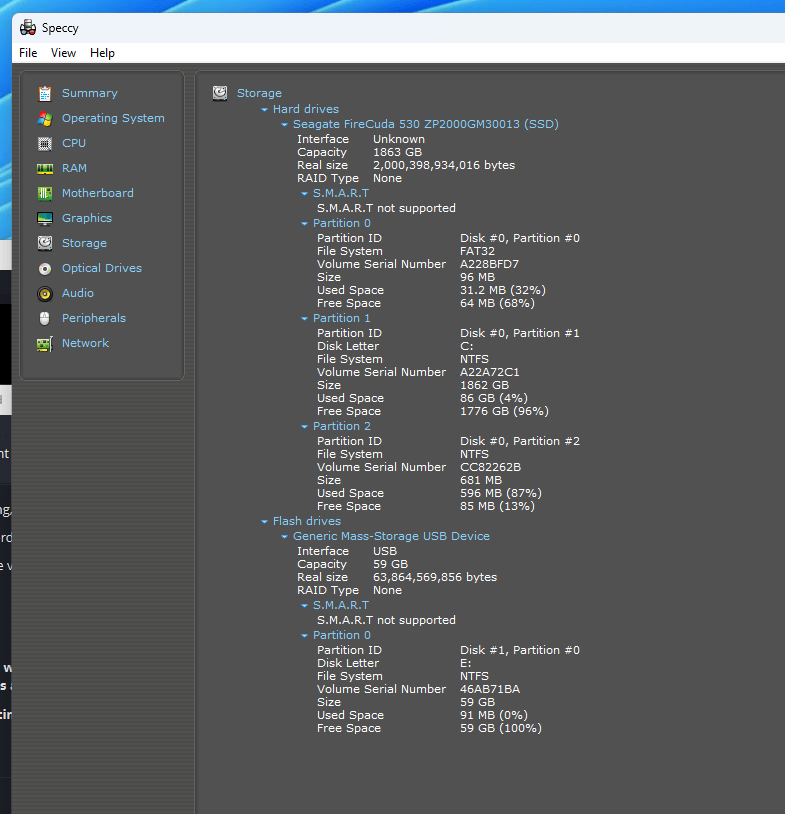The width and height of the screenshot is (785, 814).
Task: Open the Network section
Action: point(86,343)
